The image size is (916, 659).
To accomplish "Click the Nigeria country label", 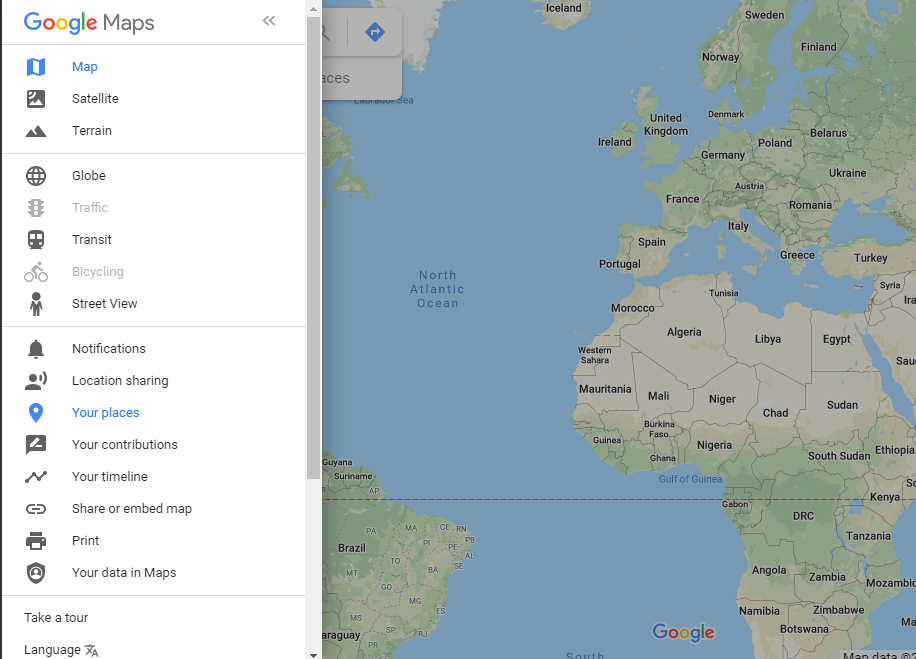I will (714, 445).
